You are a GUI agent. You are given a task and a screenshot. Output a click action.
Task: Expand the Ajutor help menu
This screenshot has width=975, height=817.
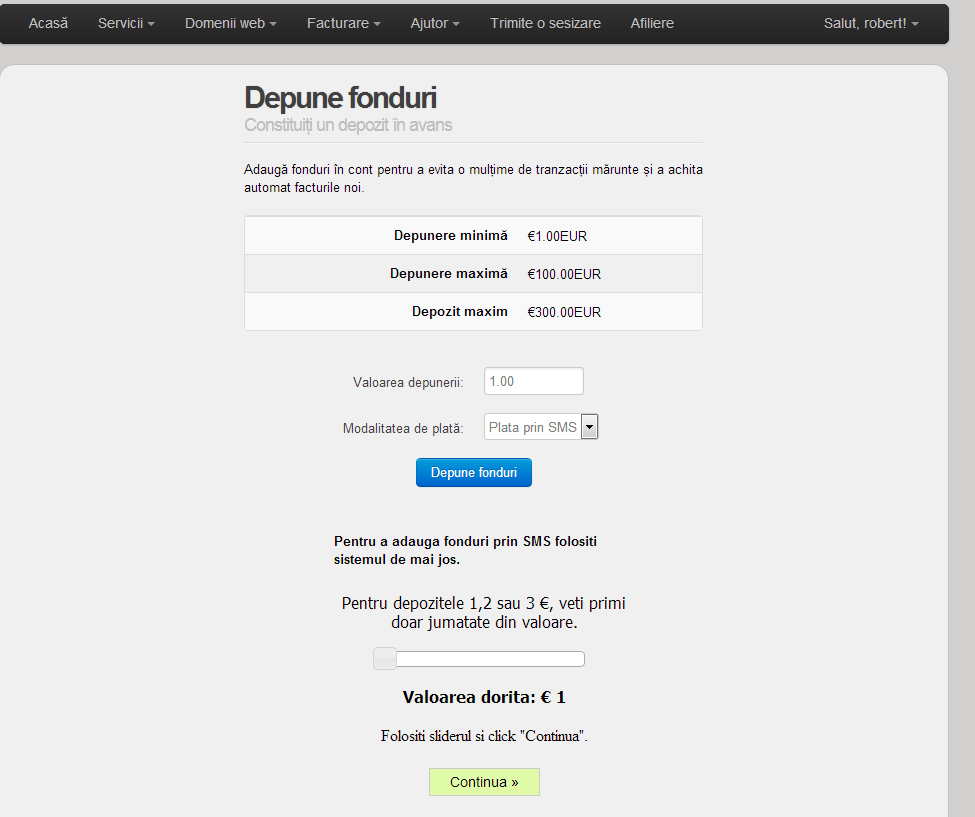coord(435,23)
